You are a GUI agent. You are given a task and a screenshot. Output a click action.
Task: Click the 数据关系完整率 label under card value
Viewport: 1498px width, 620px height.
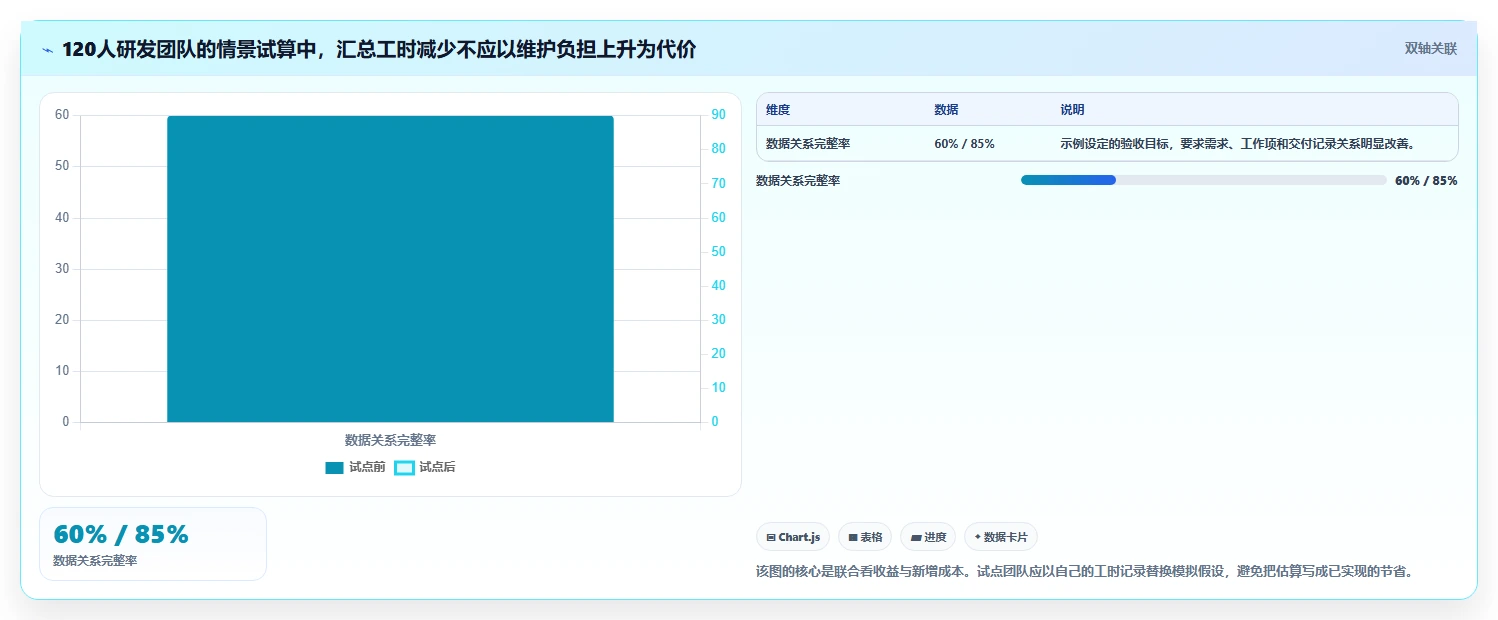(x=95, y=561)
